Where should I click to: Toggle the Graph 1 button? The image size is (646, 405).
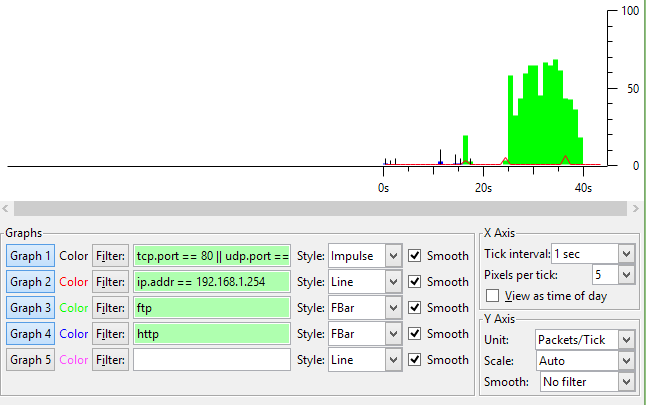31,256
